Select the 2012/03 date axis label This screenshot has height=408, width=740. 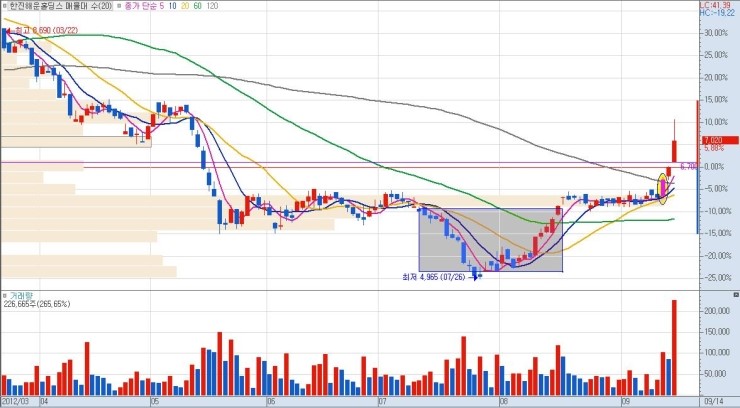[x=17, y=401]
